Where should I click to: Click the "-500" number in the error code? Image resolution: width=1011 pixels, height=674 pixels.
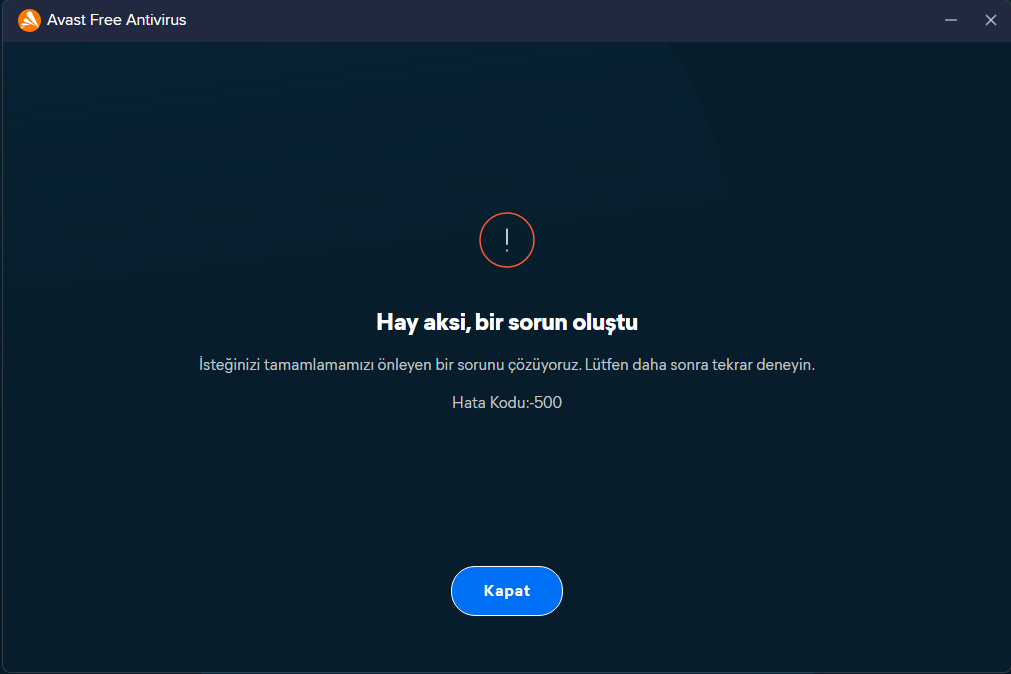coord(546,403)
